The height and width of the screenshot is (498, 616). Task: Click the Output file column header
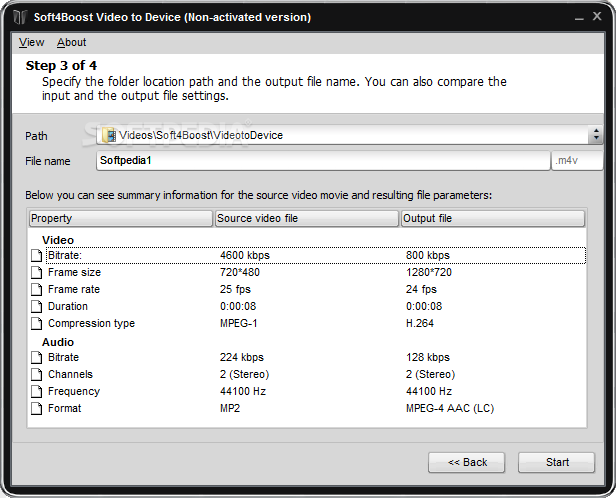[x=493, y=218]
